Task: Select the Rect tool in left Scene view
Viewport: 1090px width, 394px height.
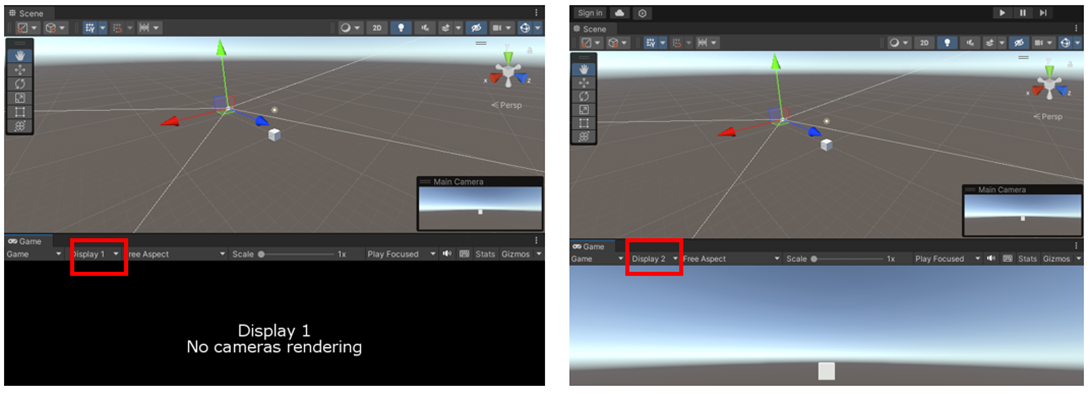Action: (20, 112)
